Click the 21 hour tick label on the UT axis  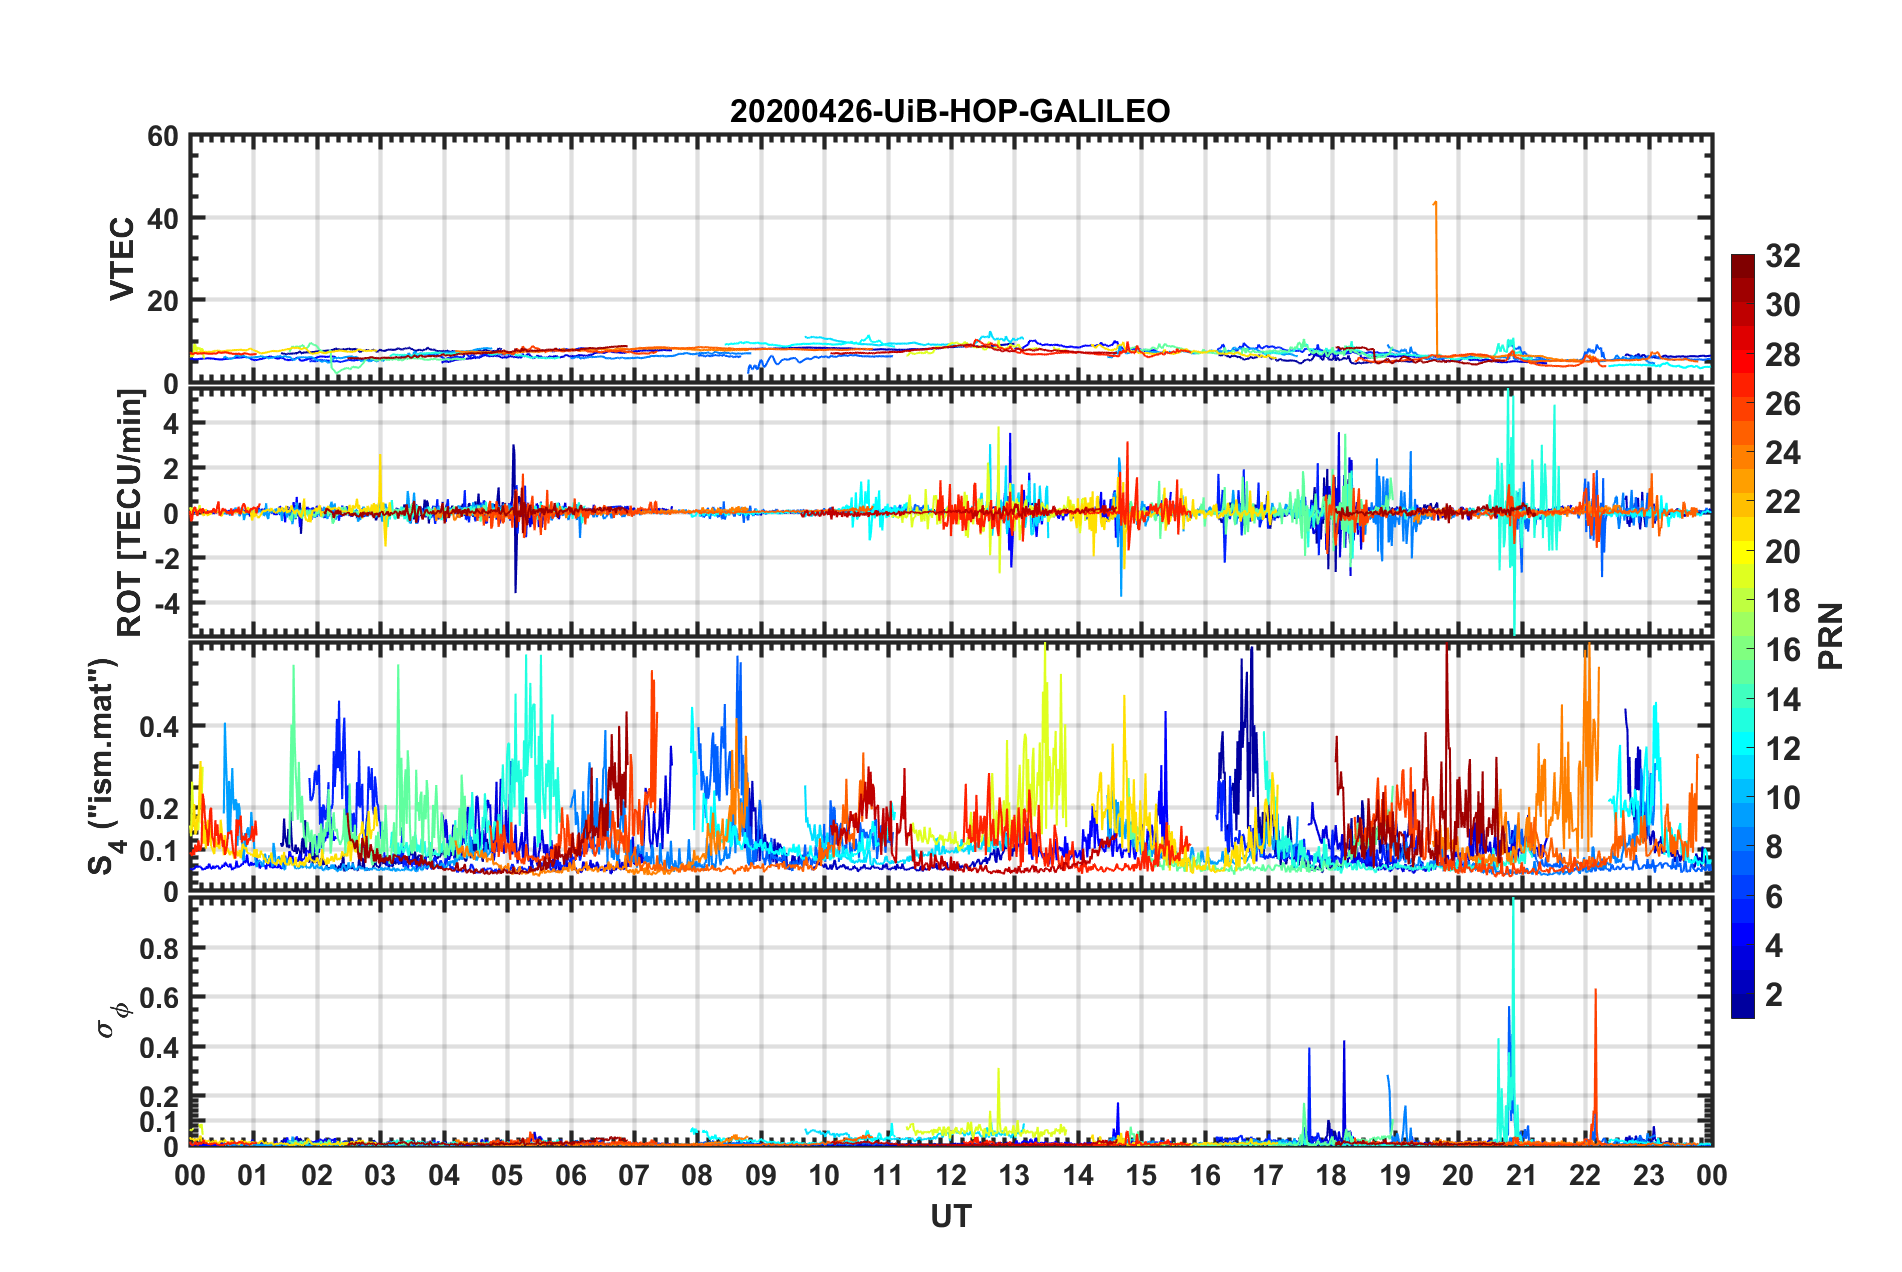(x=1521, y=1175)
